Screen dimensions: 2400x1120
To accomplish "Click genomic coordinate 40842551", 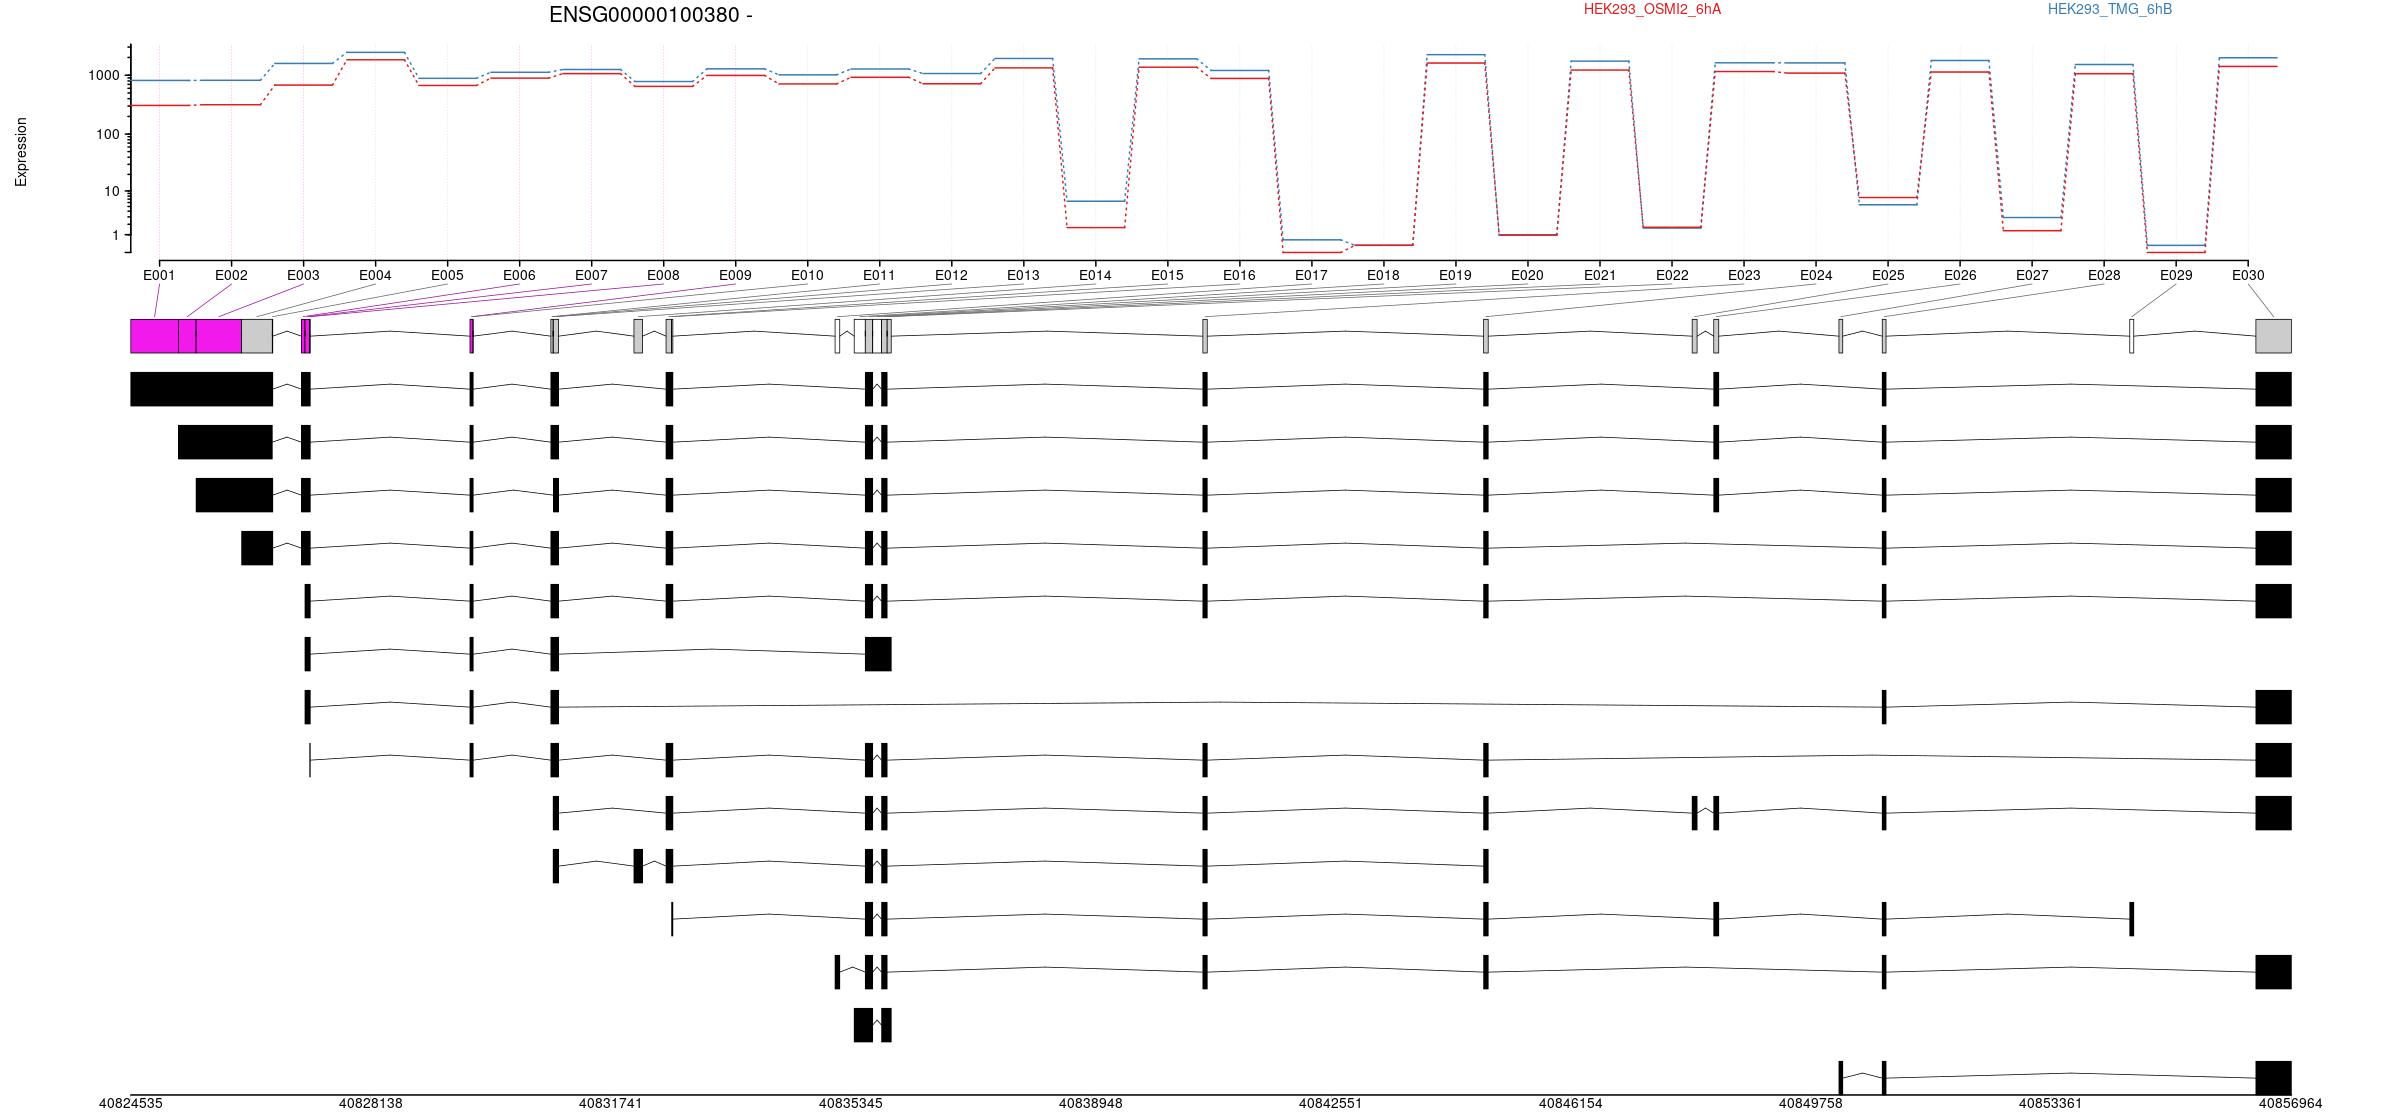I will coord(1331,1104).
